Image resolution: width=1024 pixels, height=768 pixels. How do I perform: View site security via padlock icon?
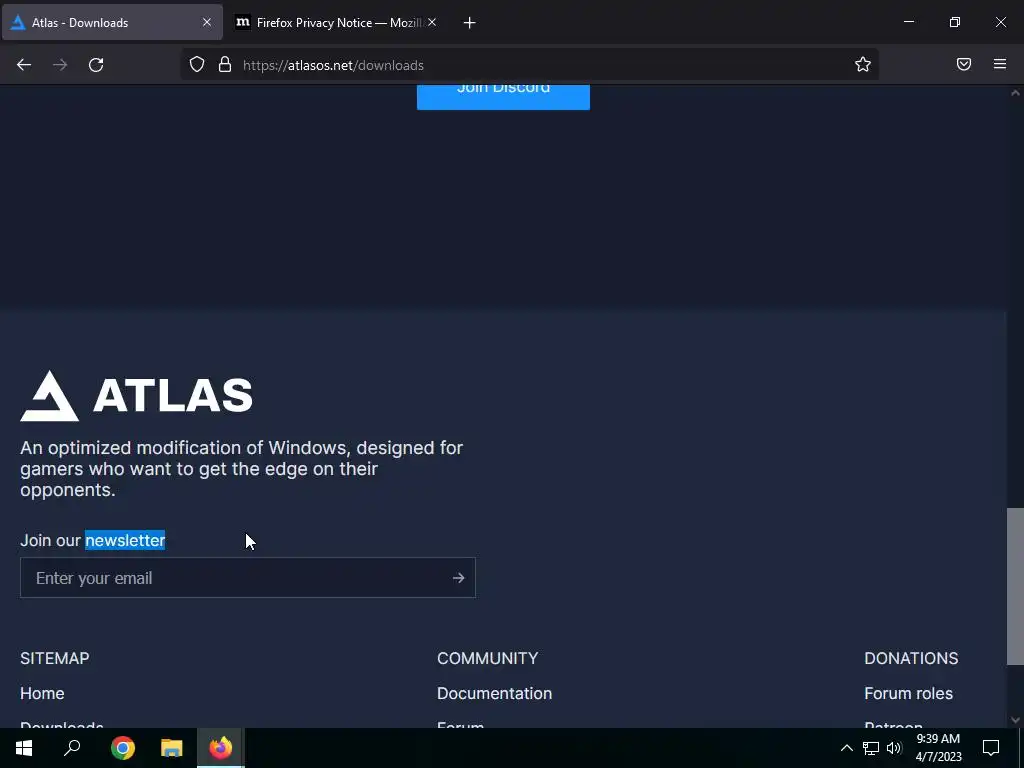225,64
